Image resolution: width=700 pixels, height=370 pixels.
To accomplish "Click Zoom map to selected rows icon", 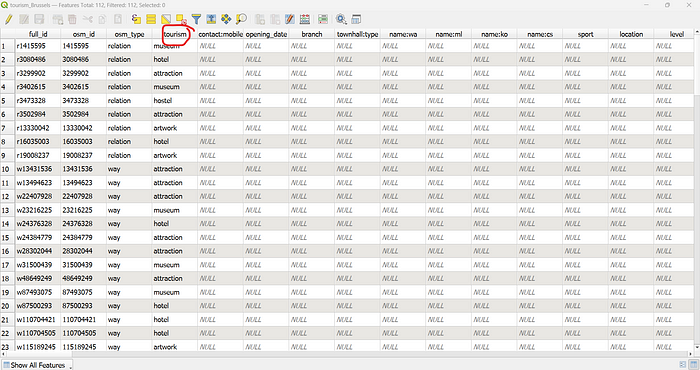I will tap(241, 19).
